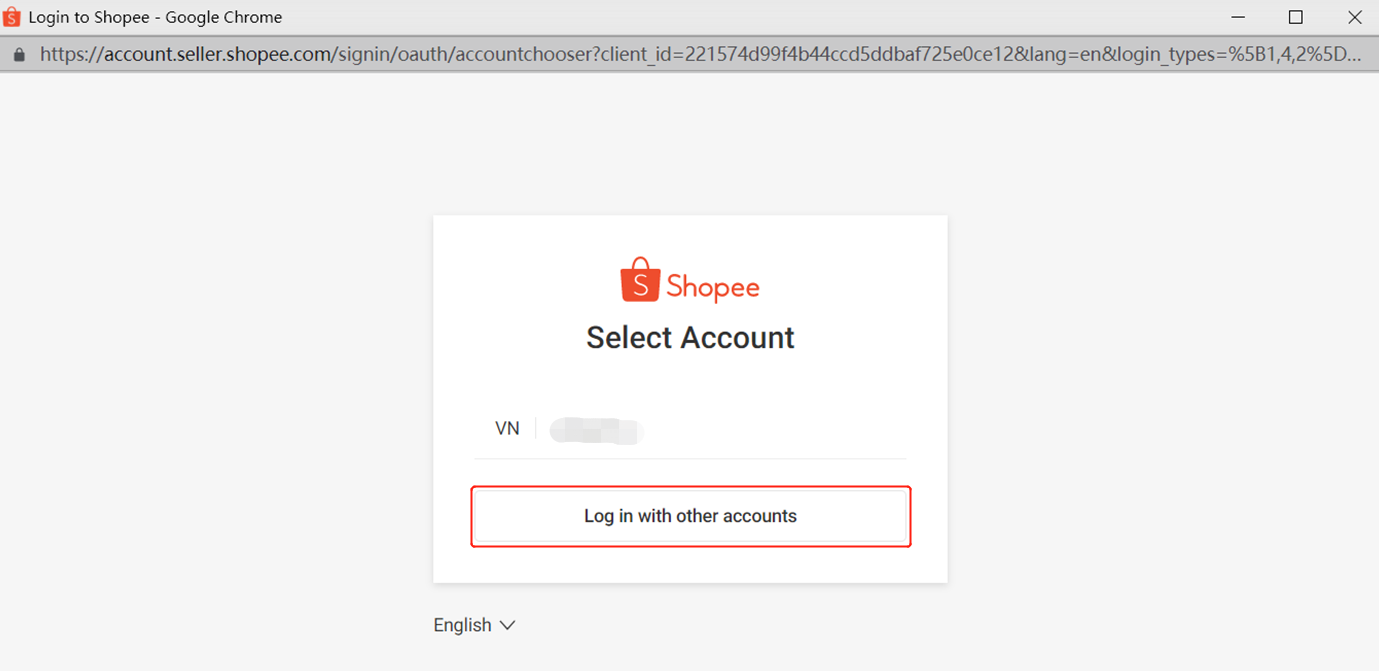Click the Select Account heading

click(x=690, y=338)
